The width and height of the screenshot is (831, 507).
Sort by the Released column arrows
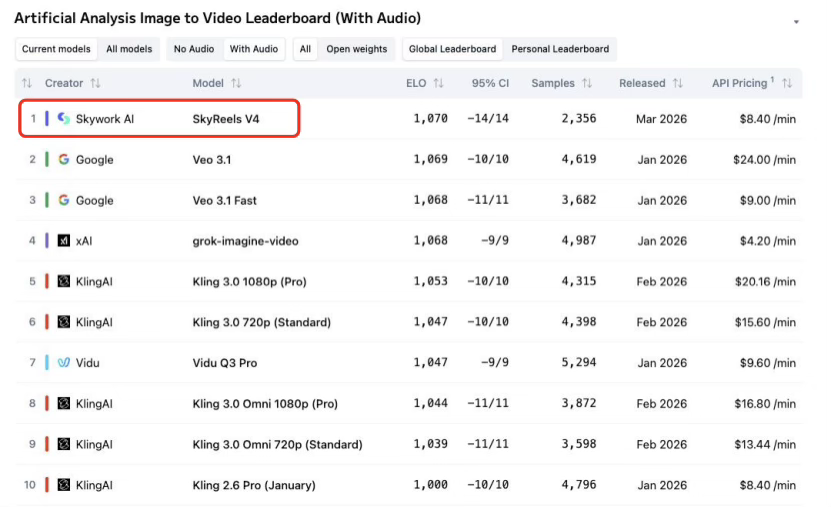click(x=678, y=83)
